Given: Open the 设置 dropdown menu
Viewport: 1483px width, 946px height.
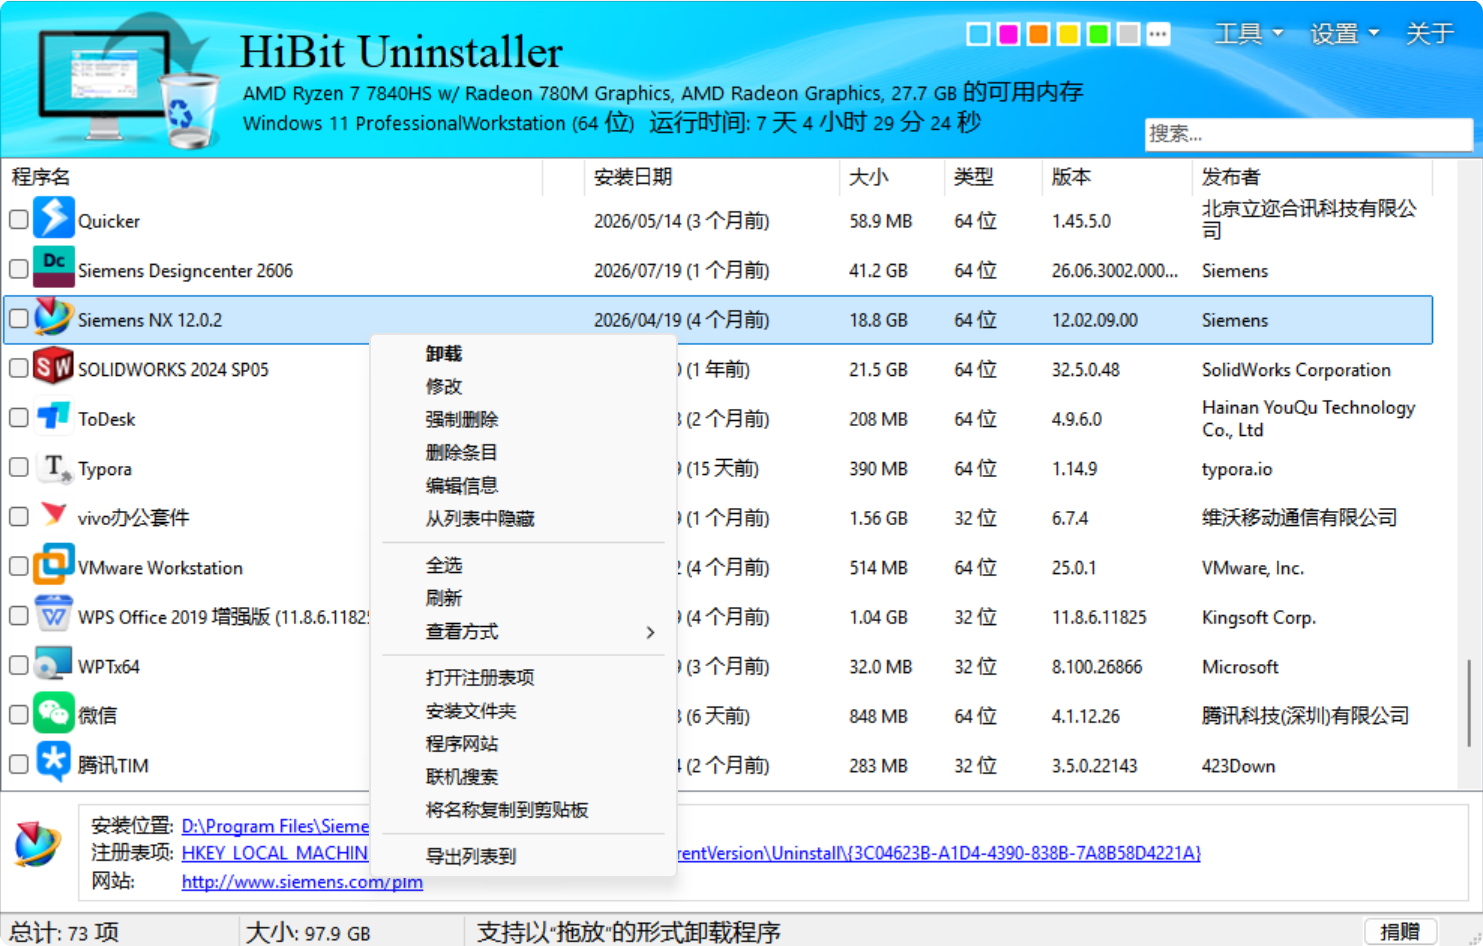Looking at the screenshot, I should (1344, 34).
